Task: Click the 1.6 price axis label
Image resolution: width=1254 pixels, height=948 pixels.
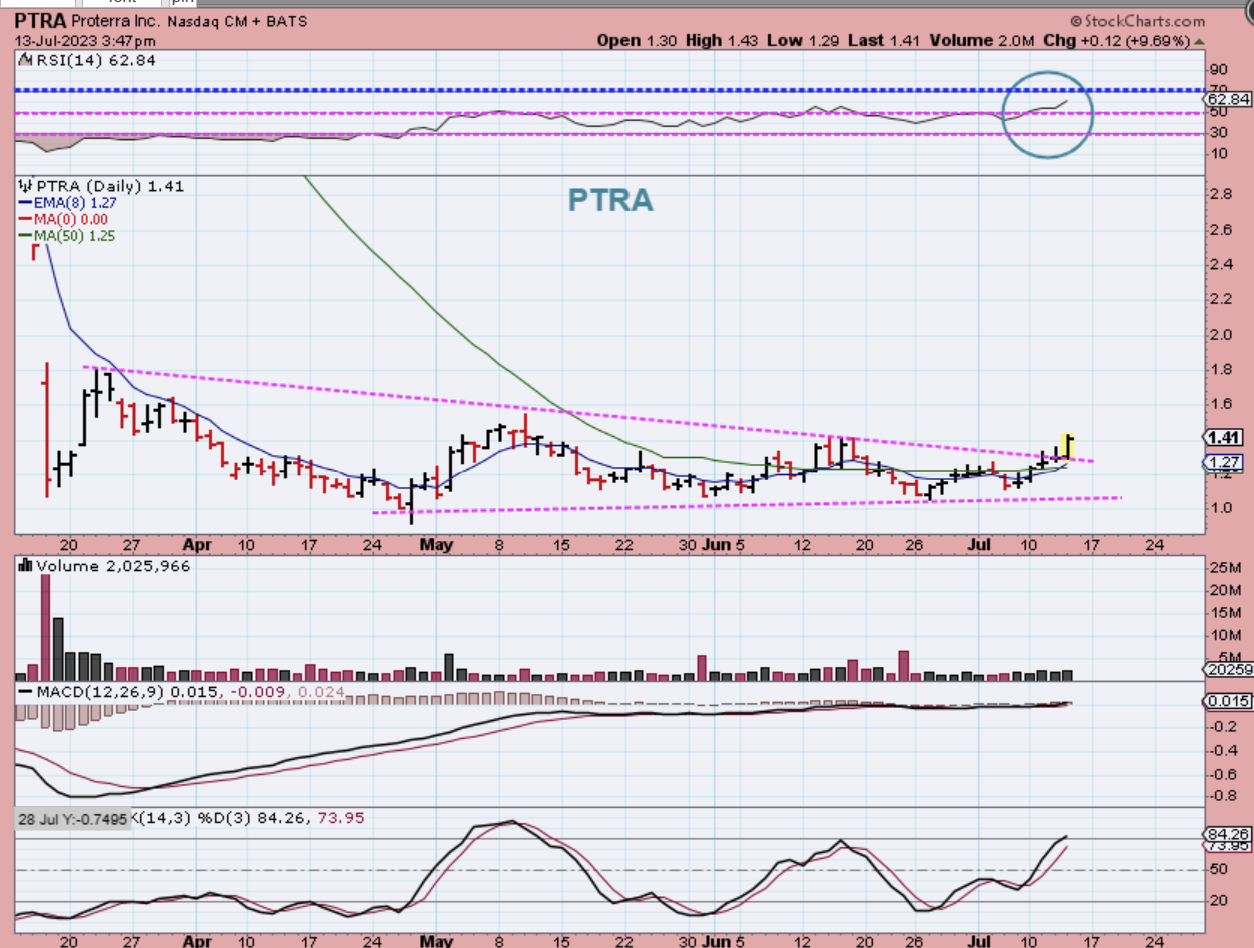Action: click(1221, 403)
